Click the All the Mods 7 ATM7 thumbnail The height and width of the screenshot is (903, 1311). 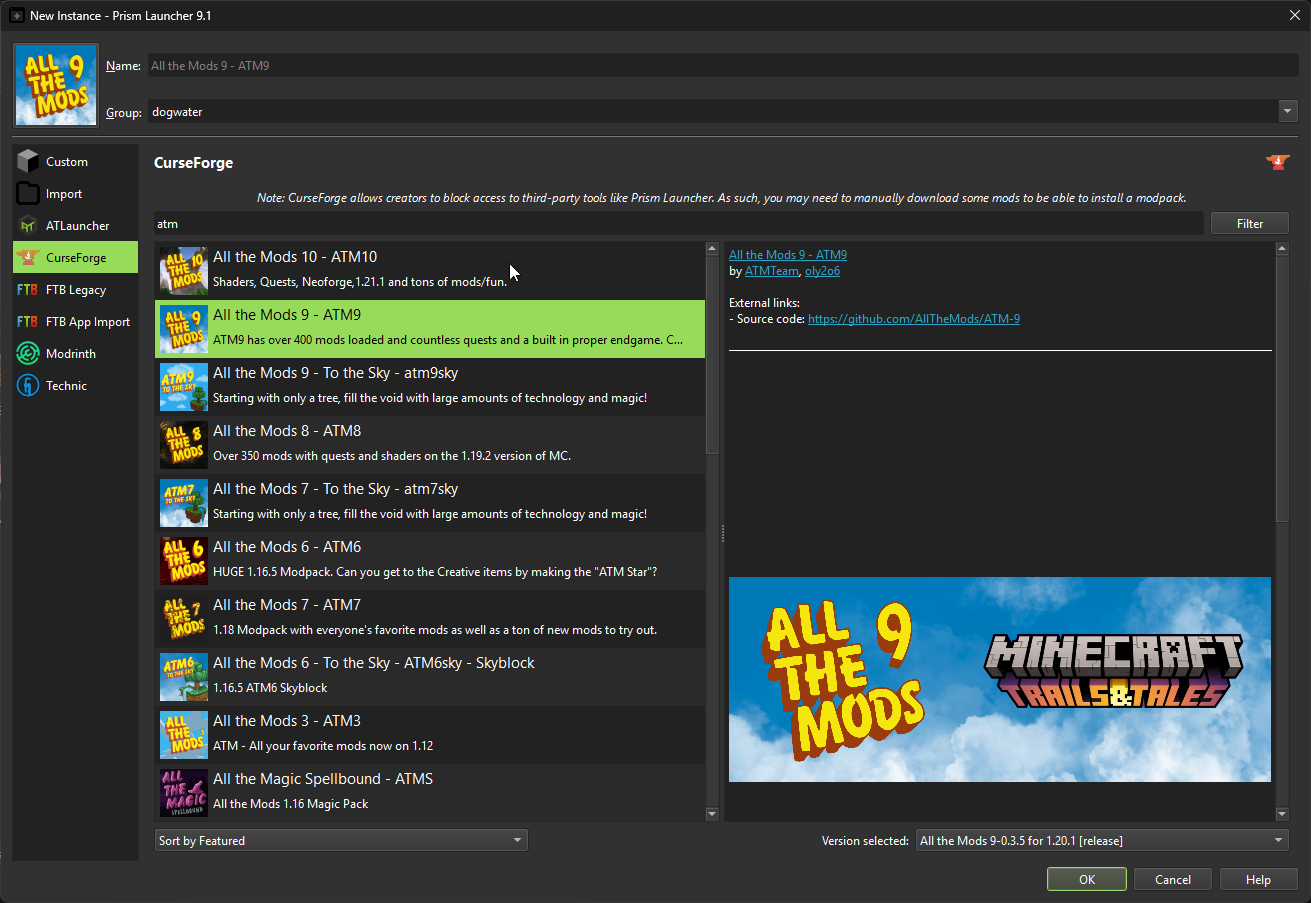pyautogui.click(x=184, y=619)
